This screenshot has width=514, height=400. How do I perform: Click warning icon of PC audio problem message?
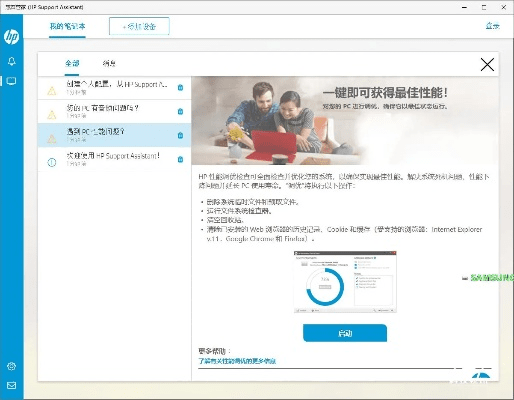(x=52, y=115)
